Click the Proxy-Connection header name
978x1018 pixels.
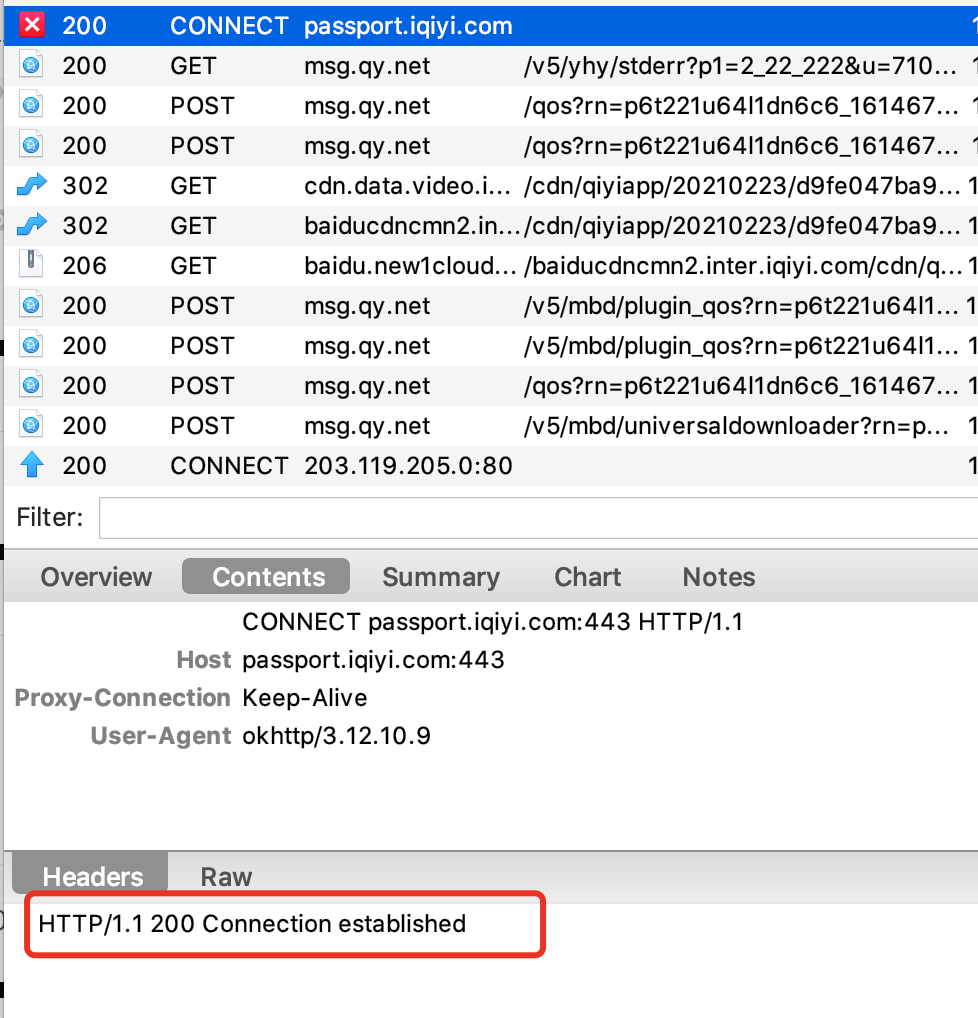point(123,697)
